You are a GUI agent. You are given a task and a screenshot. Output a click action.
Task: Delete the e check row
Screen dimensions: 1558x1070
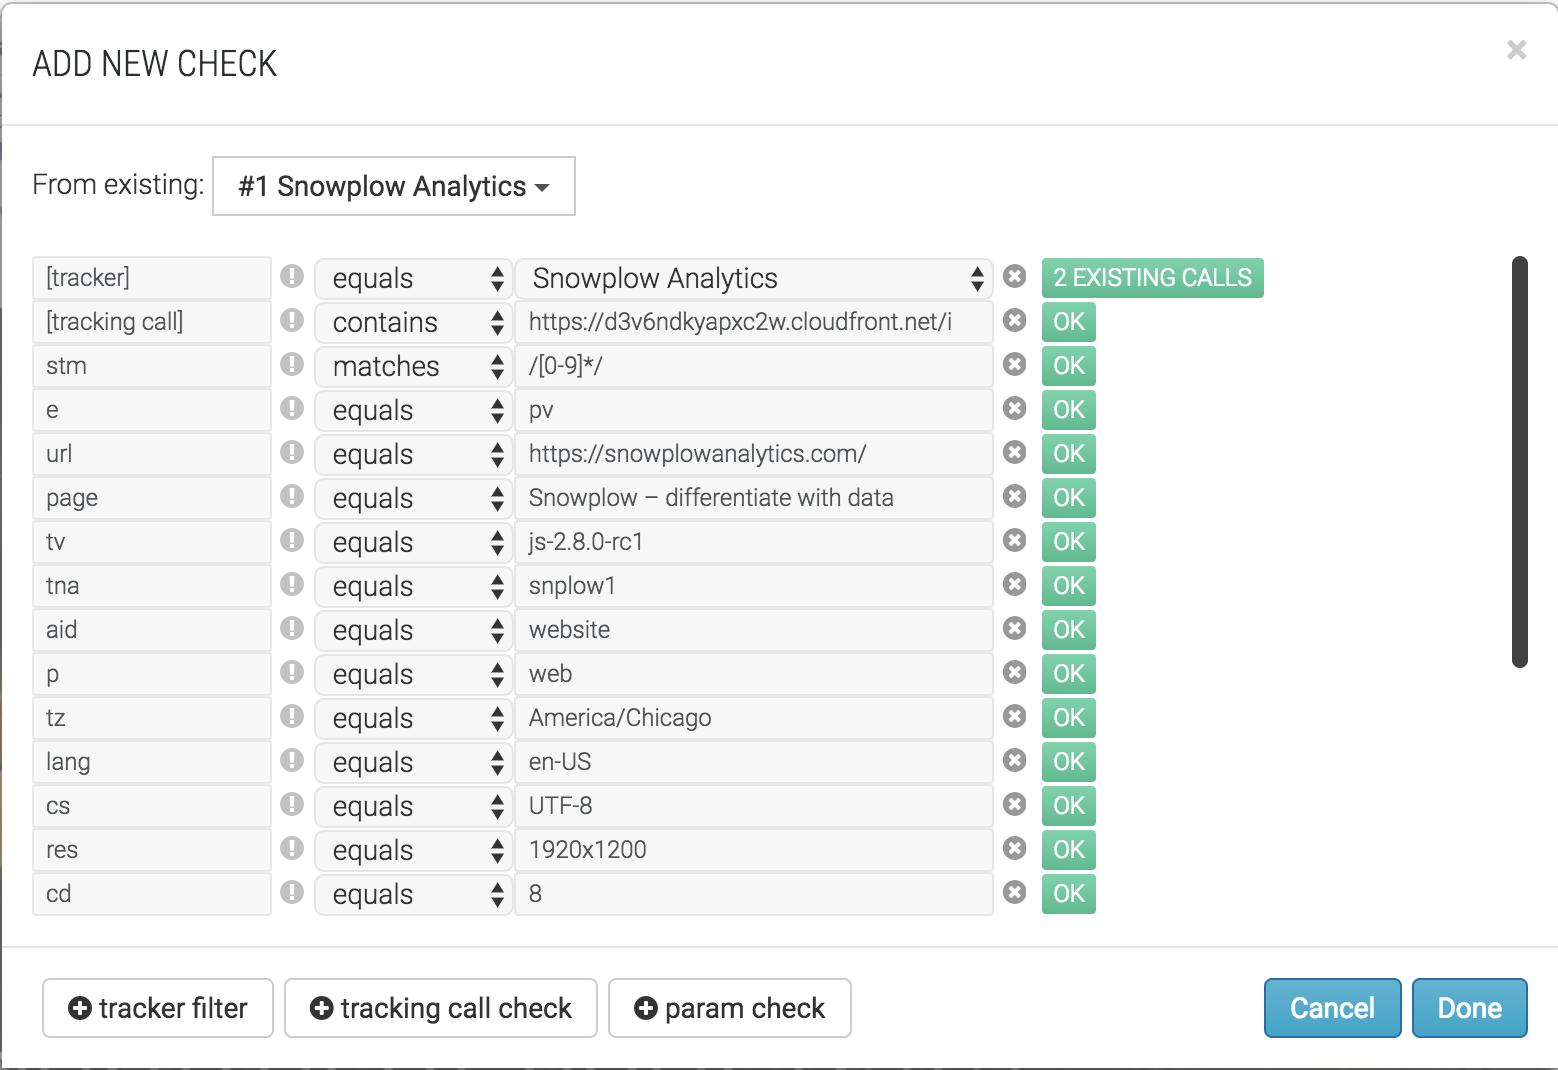1014,409
